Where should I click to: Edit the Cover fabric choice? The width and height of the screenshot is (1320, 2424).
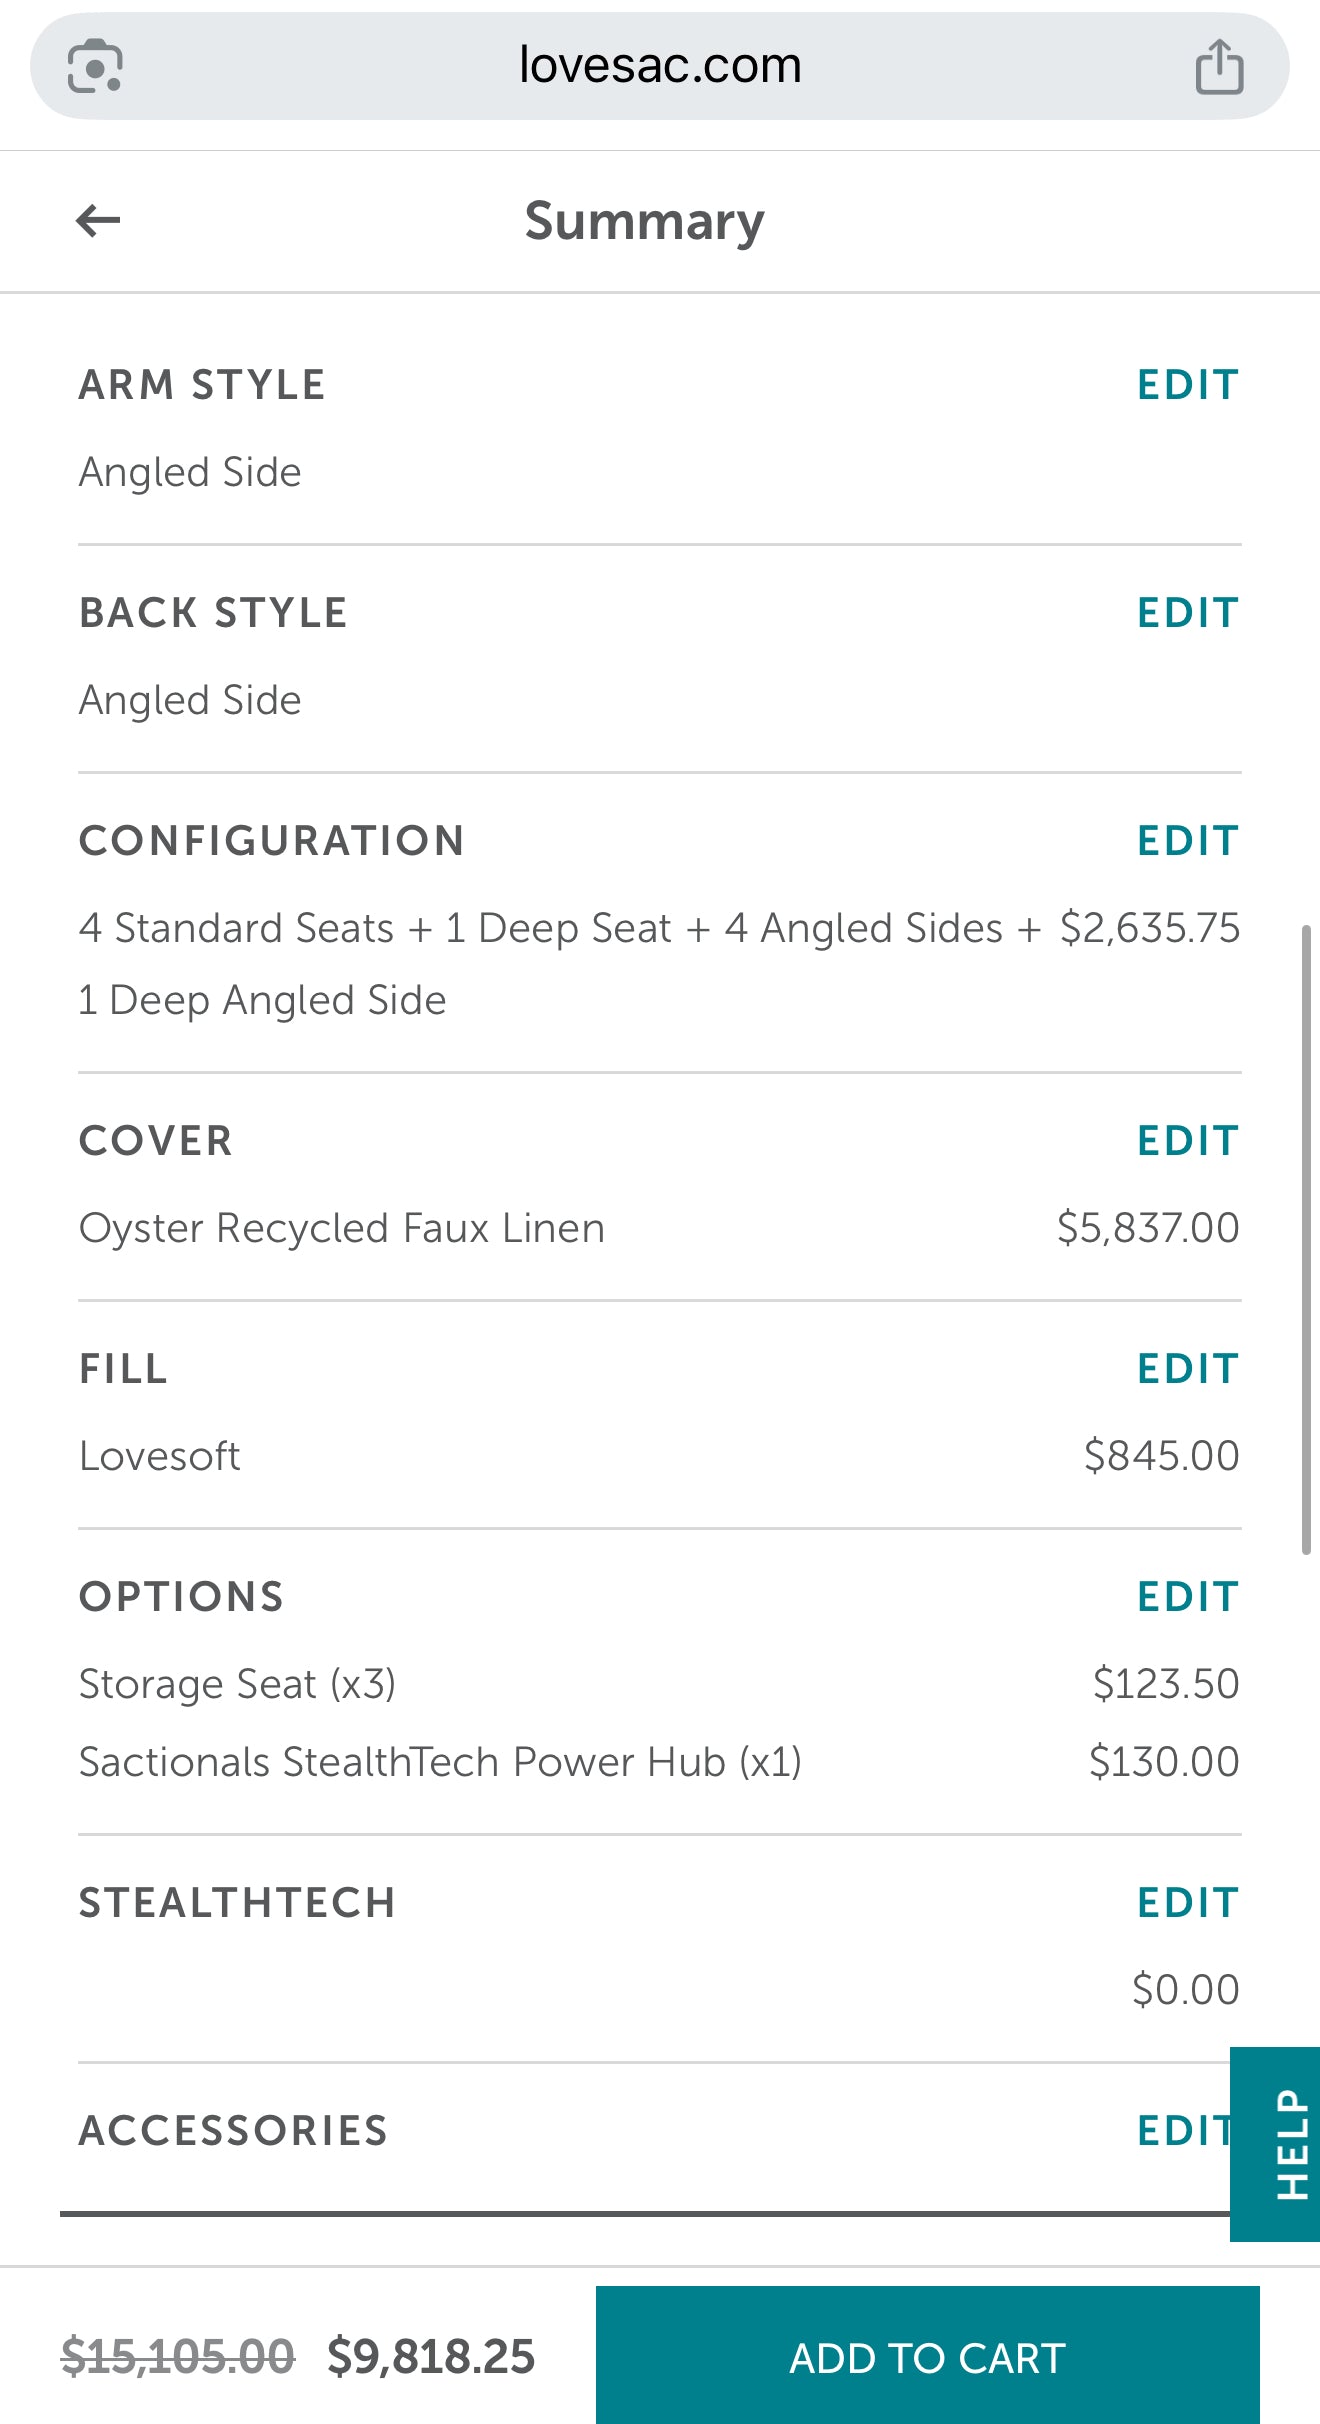(1188, 1141)
